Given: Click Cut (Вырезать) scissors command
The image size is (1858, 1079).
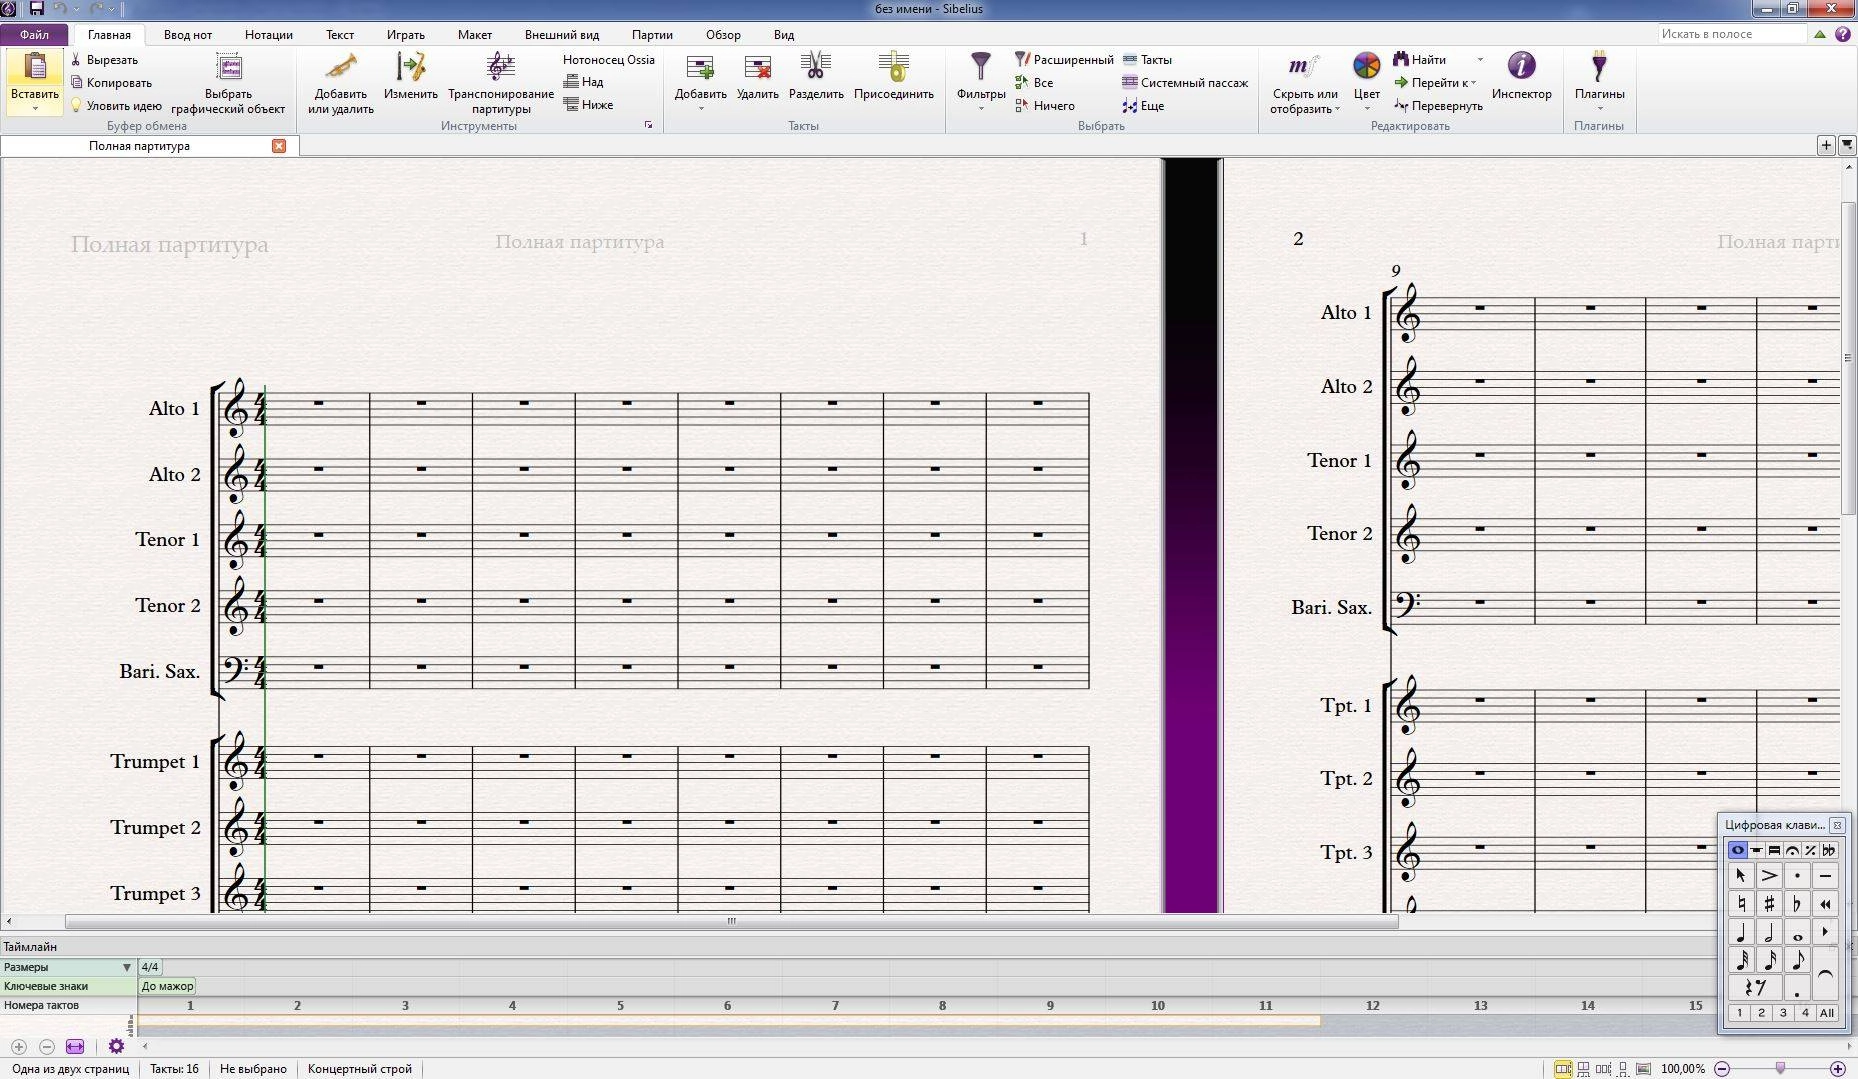Looking at the screenshot, I should click(104, 60).
